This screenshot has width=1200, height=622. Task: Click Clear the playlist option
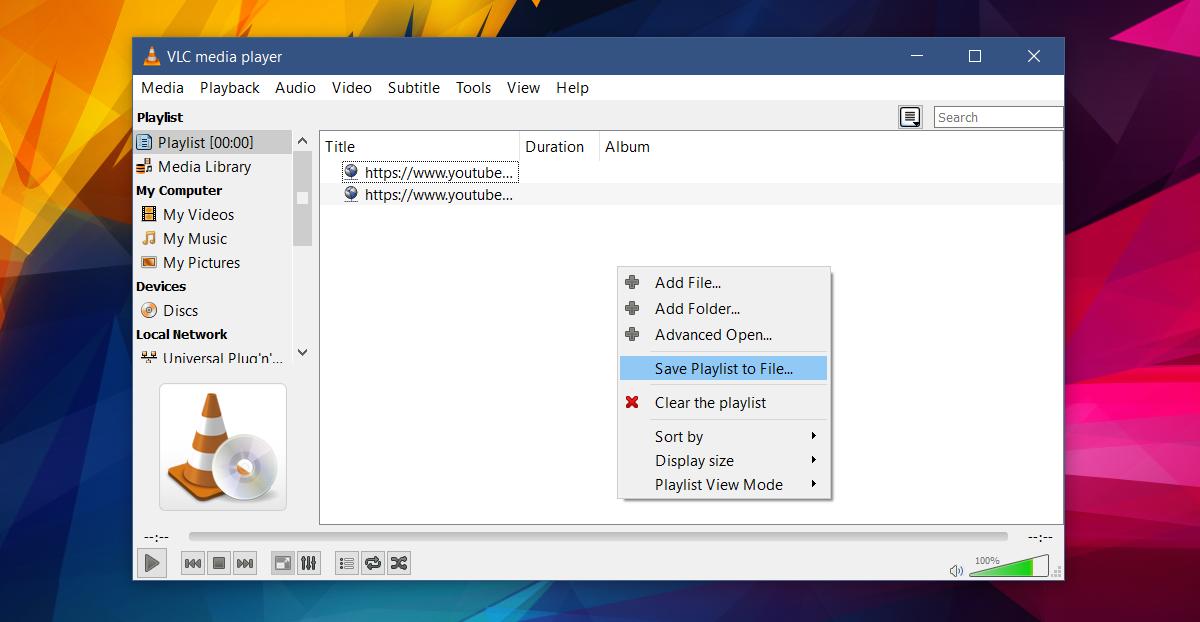723,403
